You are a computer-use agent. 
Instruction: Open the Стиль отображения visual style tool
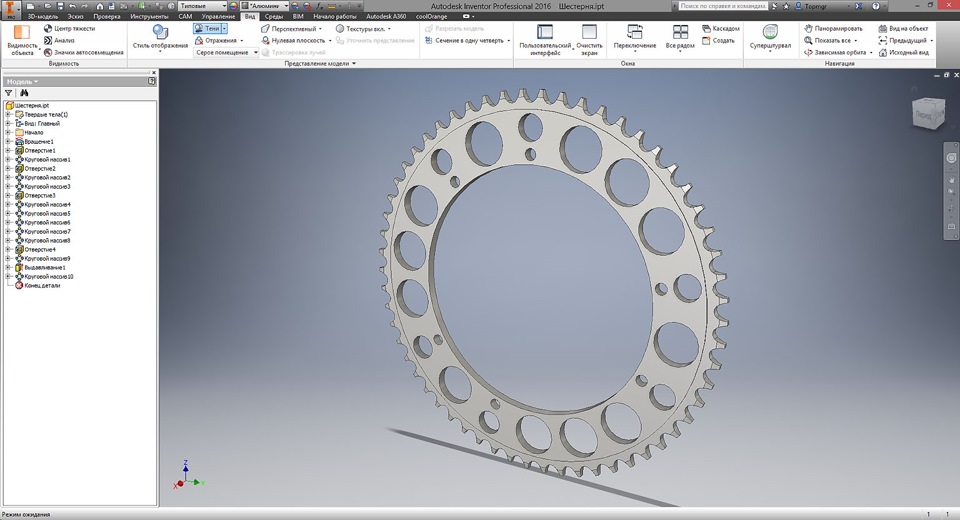pyautogui.click(x=160, y=34)
